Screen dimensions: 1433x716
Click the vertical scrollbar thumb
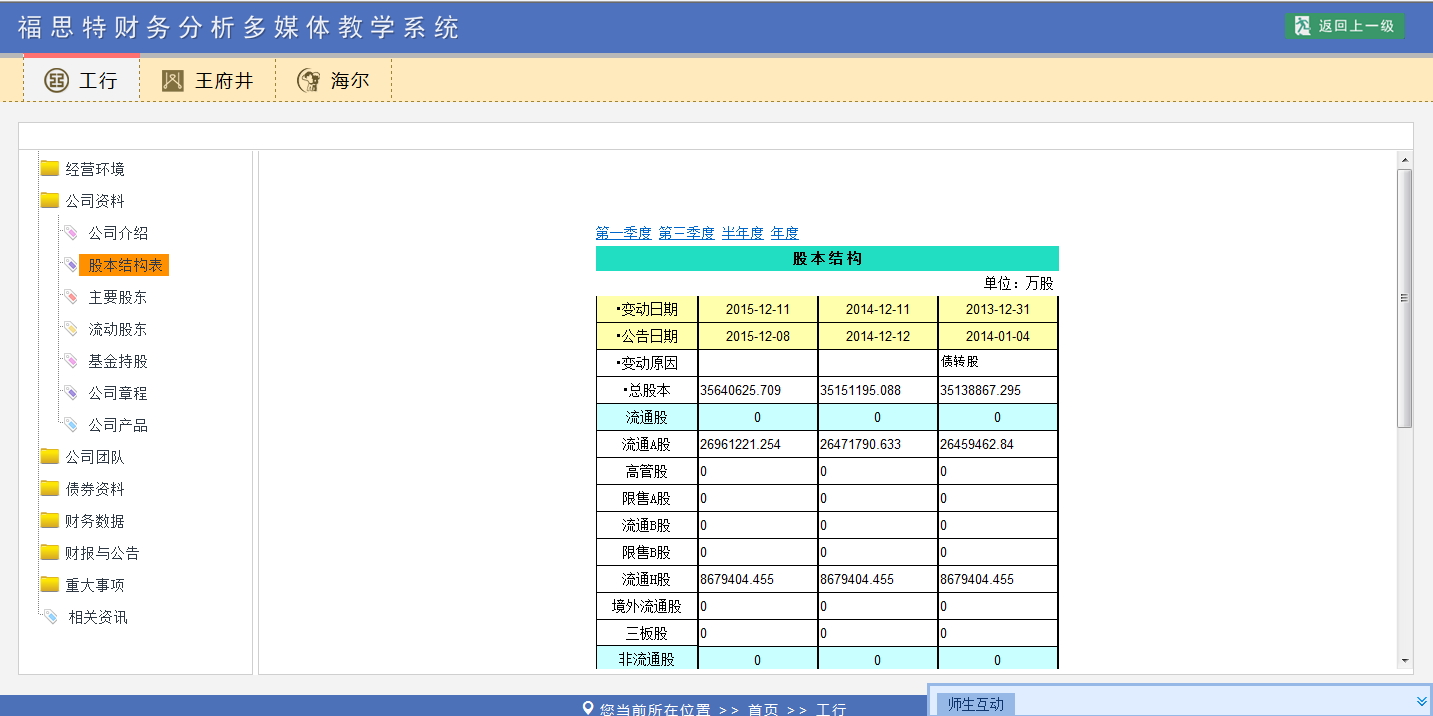(1404, 298)
